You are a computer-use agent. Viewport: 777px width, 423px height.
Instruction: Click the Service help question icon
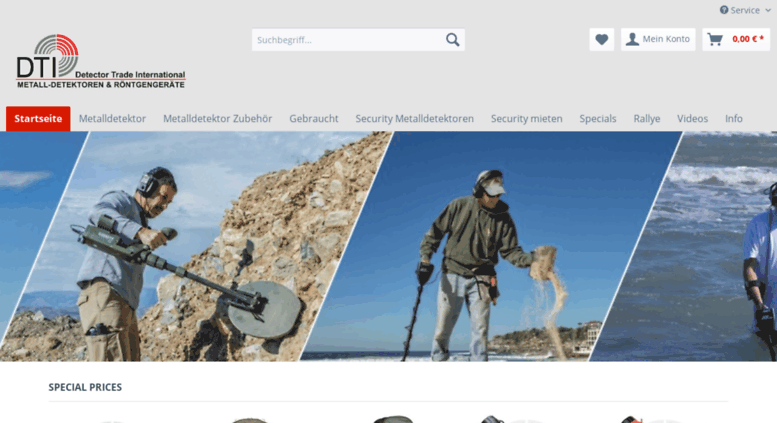pyautogui.click(x=724, y=10)
